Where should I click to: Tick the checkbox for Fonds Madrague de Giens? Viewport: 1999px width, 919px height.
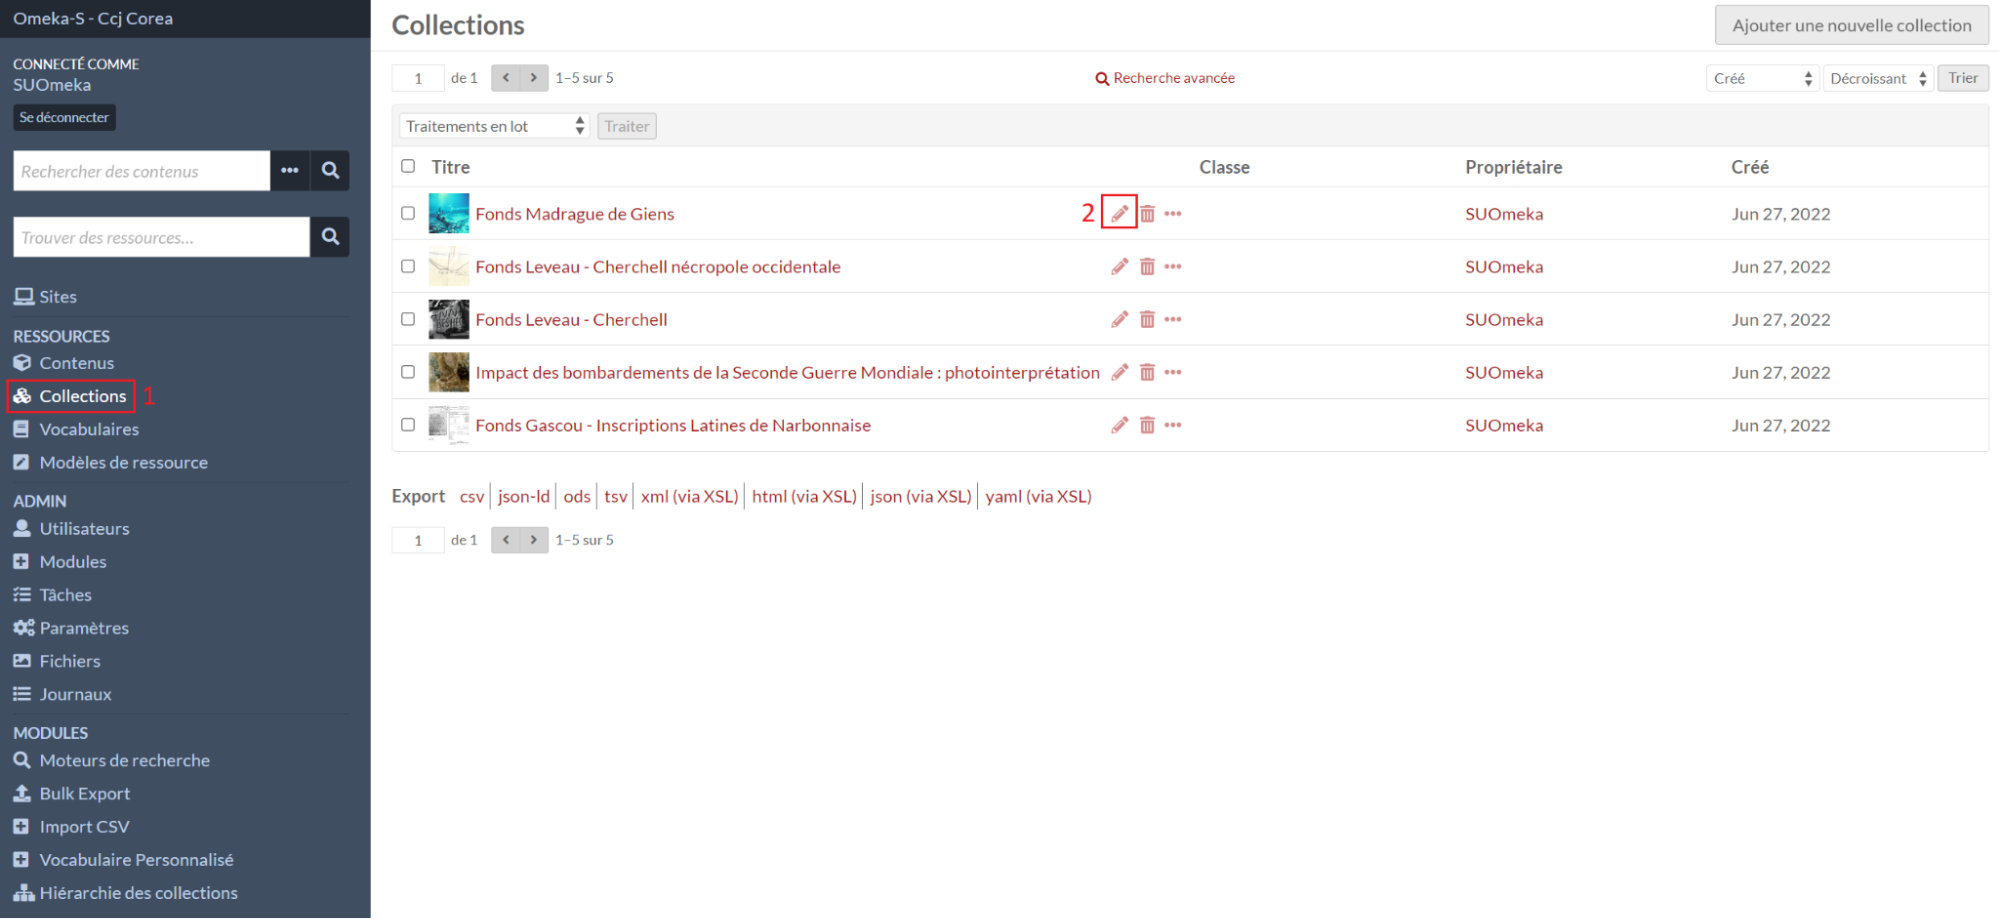[408, 213]
